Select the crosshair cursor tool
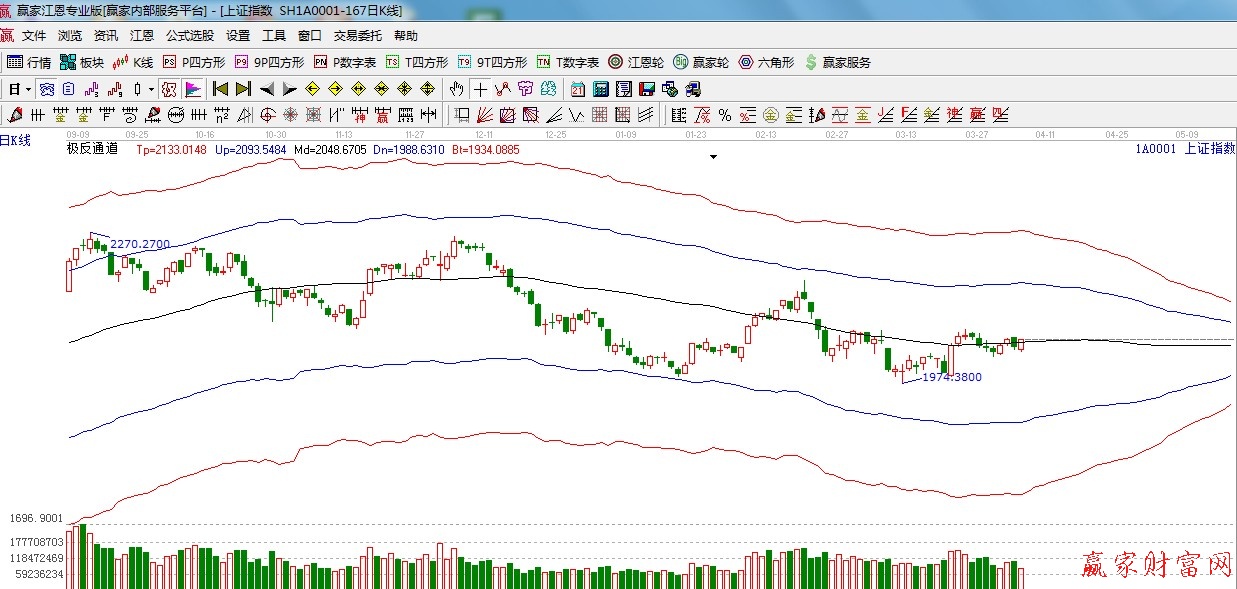 click(x=481, y=89)
